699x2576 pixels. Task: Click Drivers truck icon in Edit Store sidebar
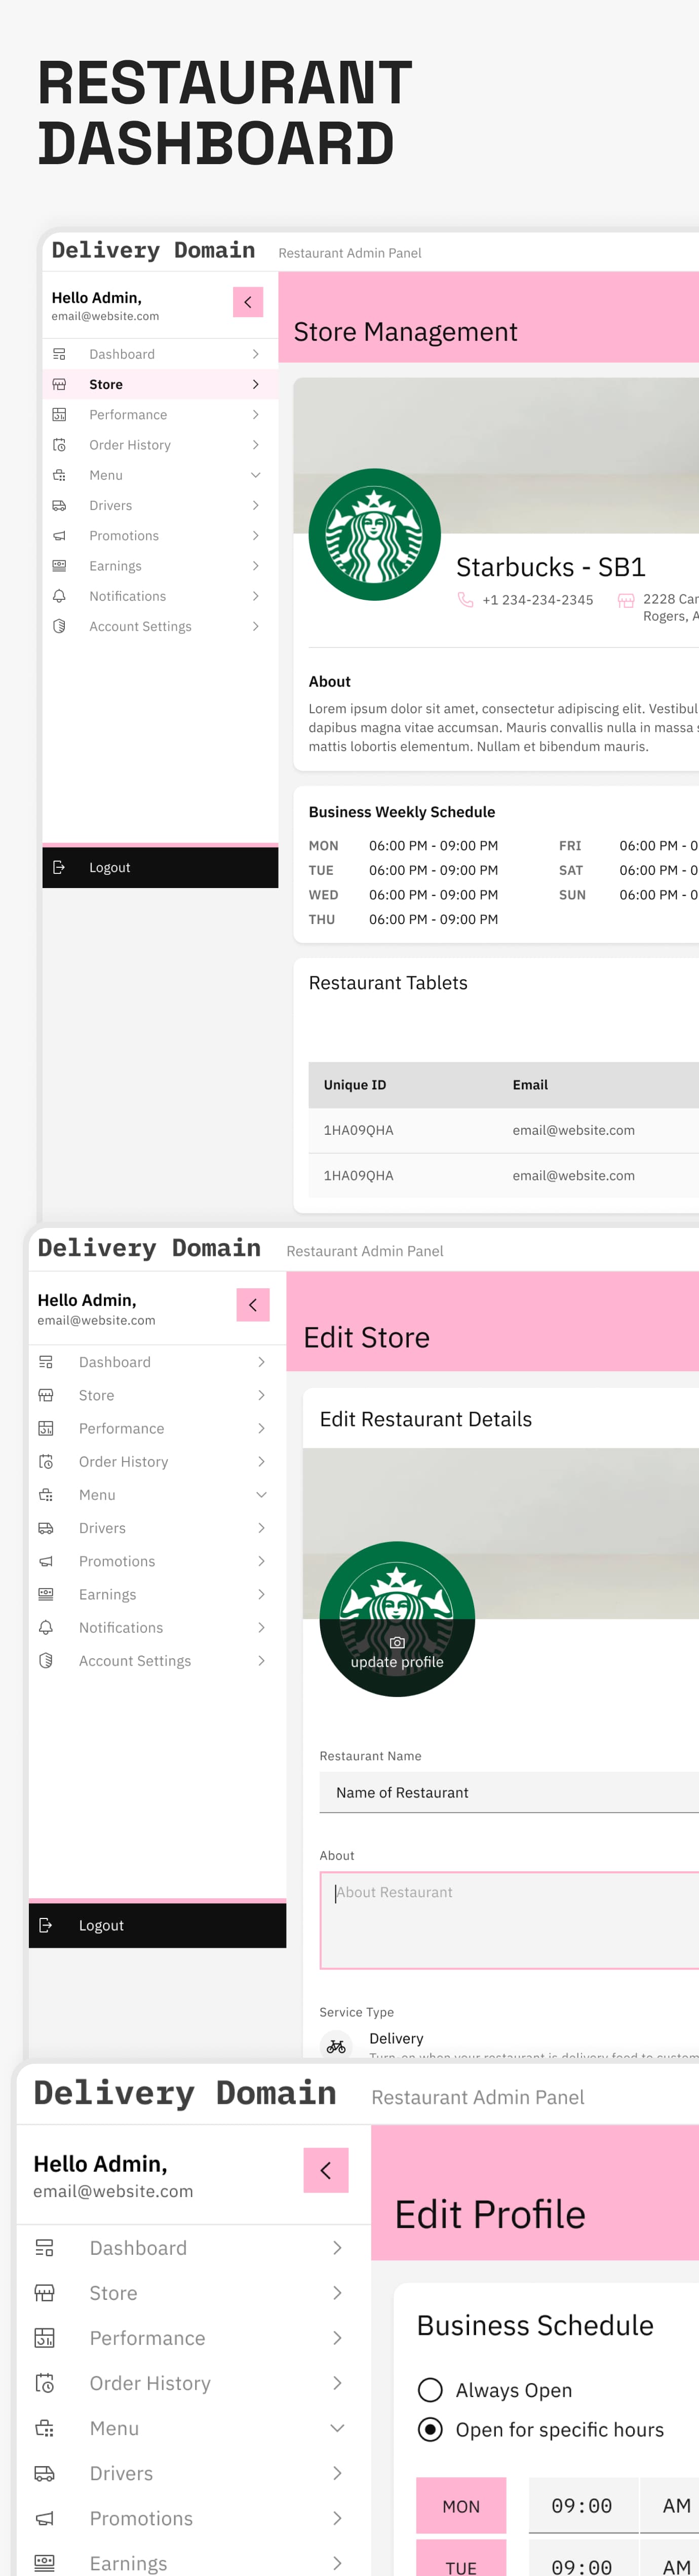[x=46, y=1528]
